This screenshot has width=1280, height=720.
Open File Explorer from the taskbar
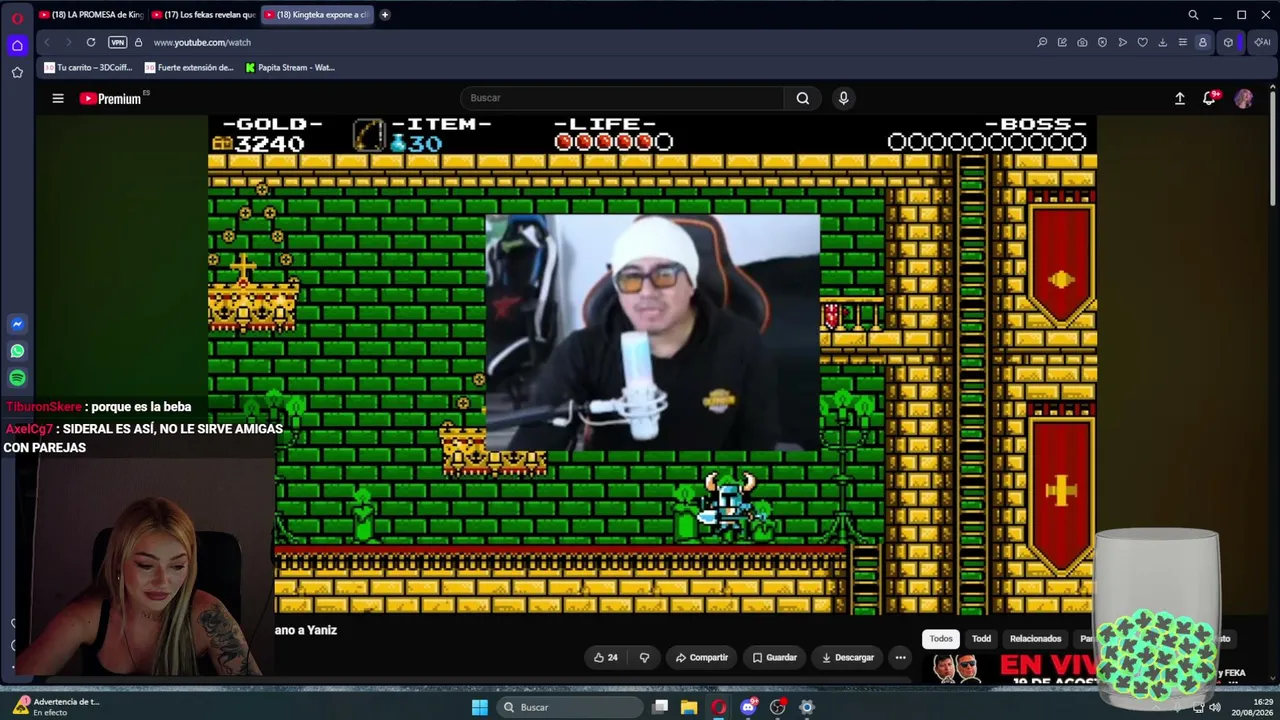coord(689,707)
